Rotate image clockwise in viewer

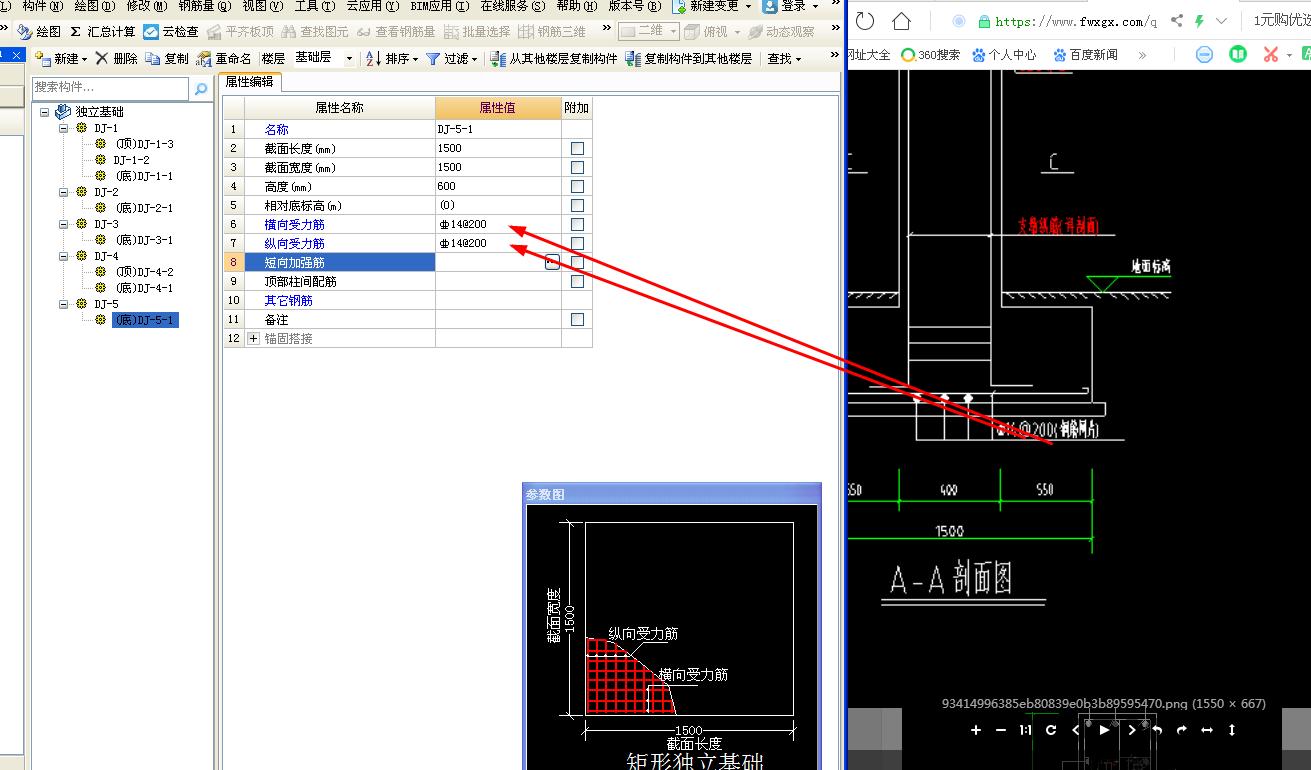coord(1182,730)
